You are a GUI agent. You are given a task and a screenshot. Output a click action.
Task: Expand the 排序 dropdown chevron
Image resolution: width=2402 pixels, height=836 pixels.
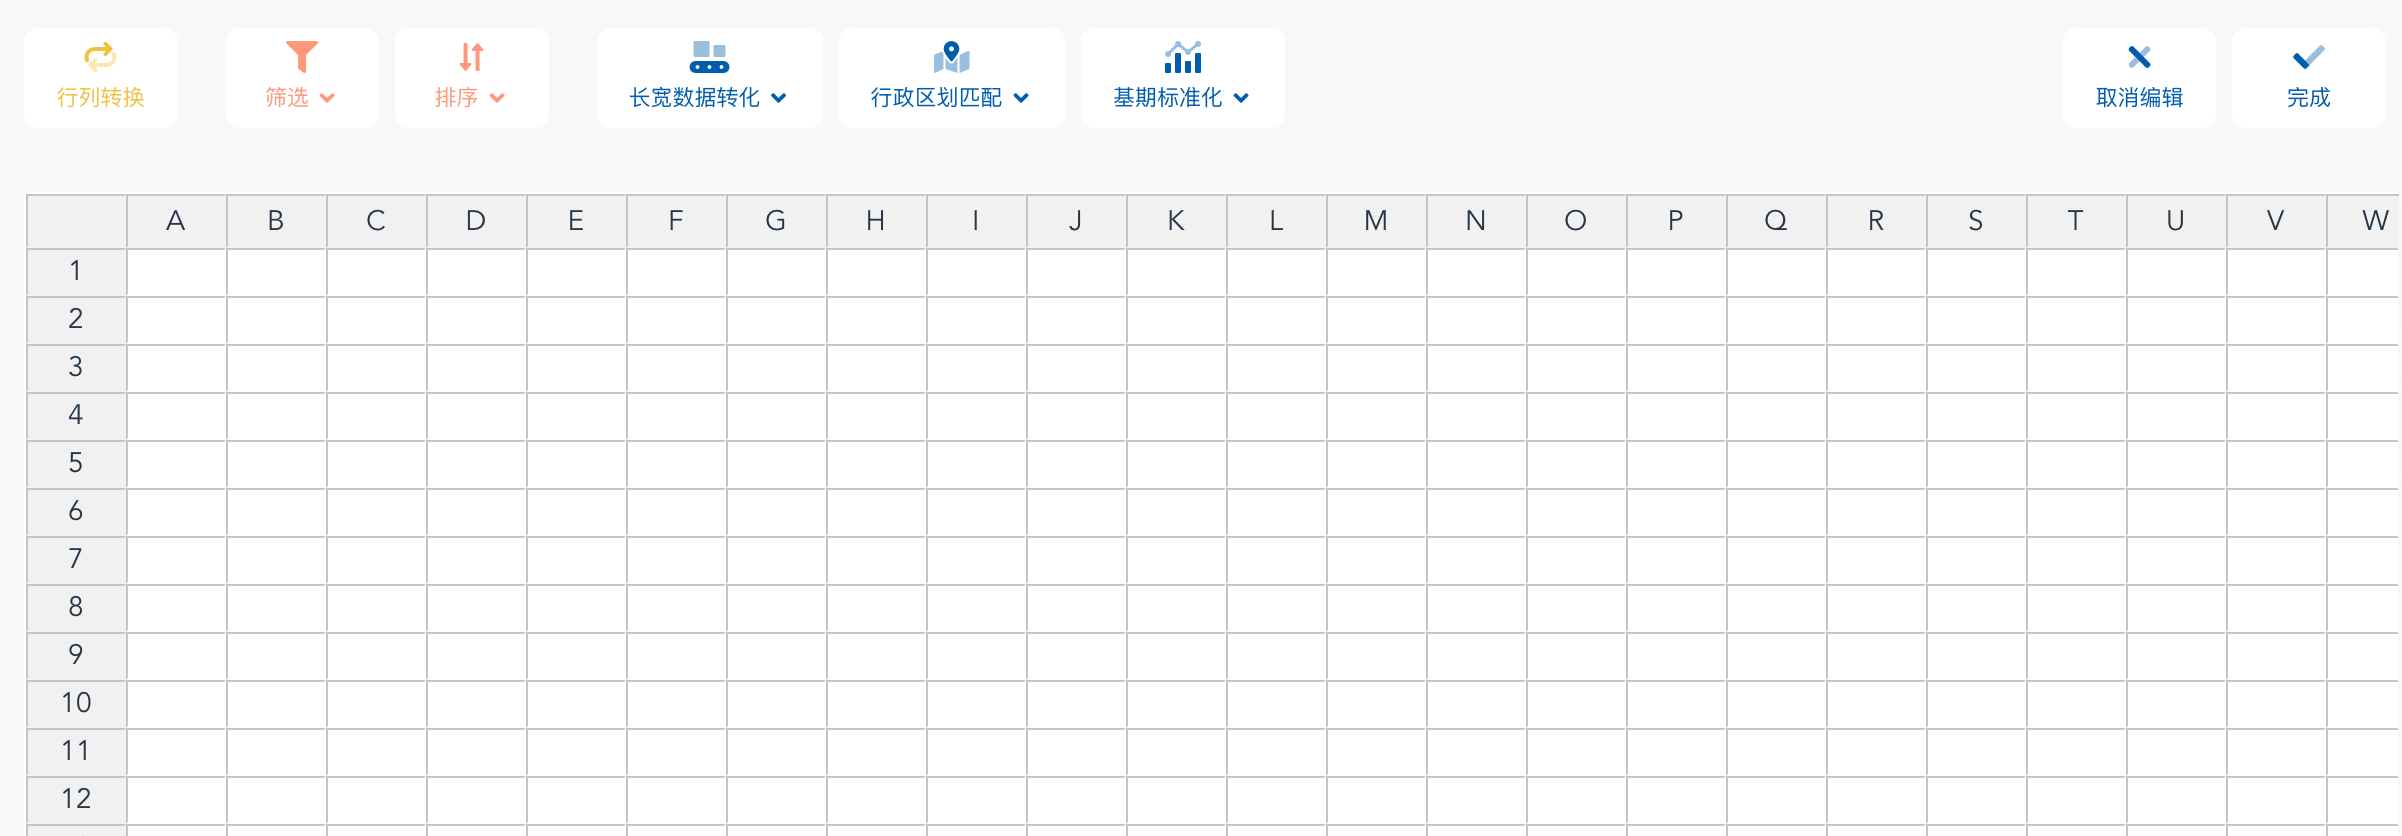497,98
